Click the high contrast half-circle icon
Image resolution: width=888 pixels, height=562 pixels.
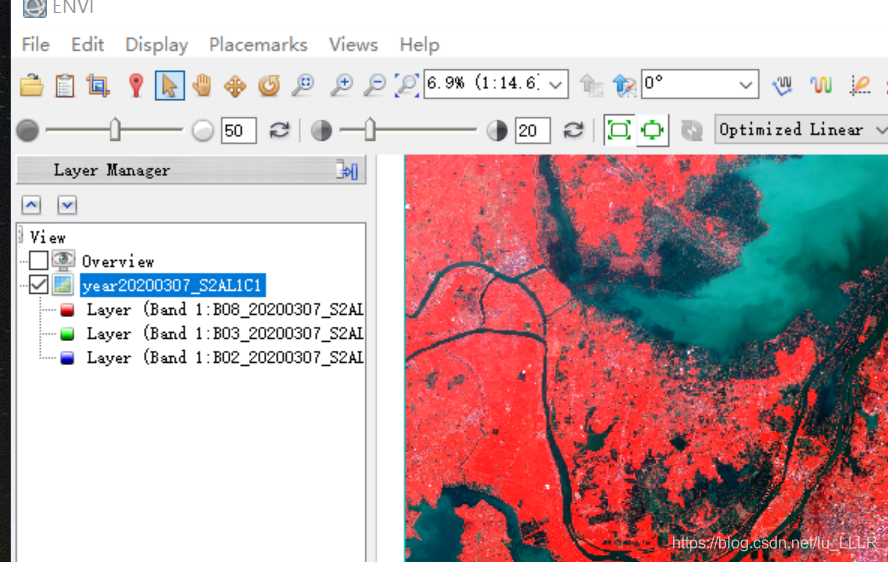(x=497, y=130)
